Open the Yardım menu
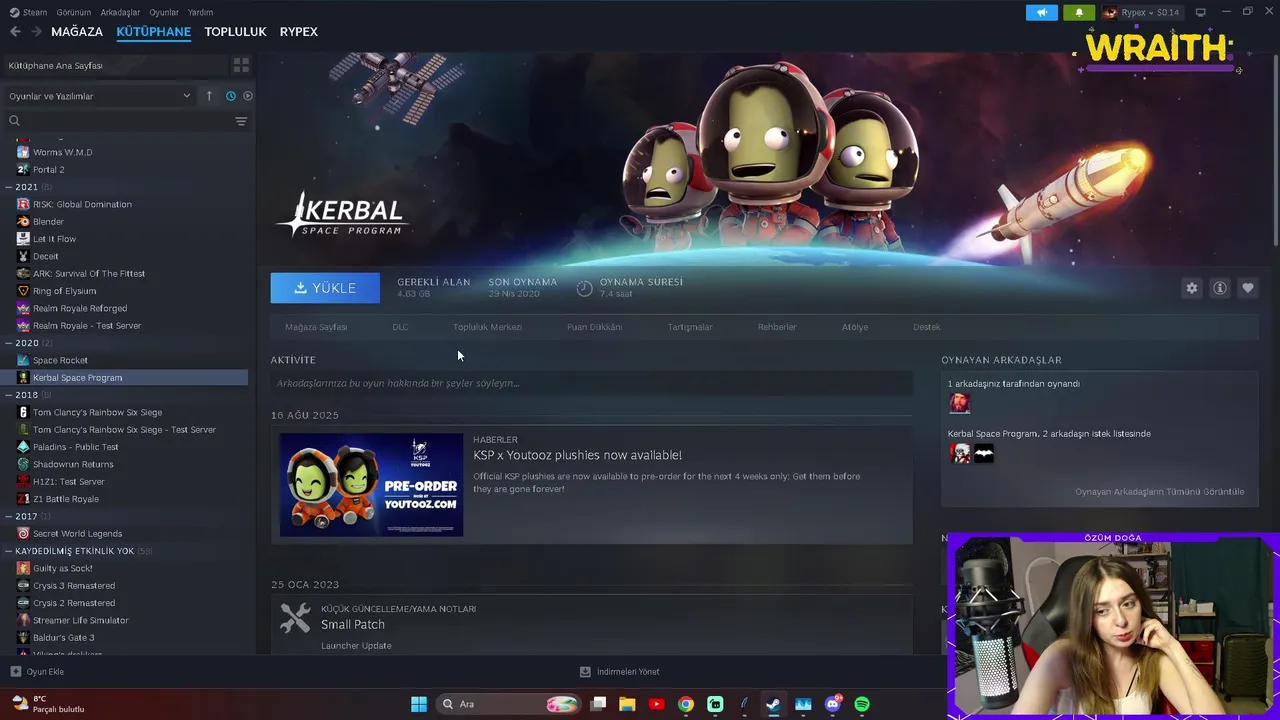The image size is (1280, 720). 200,12
